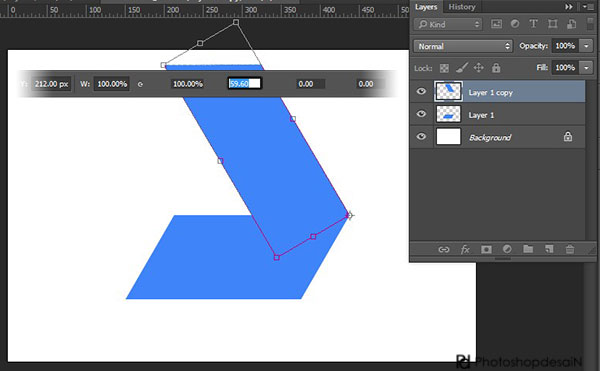The width and height of the screenshot is (600, 371).
Task: Open the Opacity slider arrow
Action: click(x=586, y=46)
